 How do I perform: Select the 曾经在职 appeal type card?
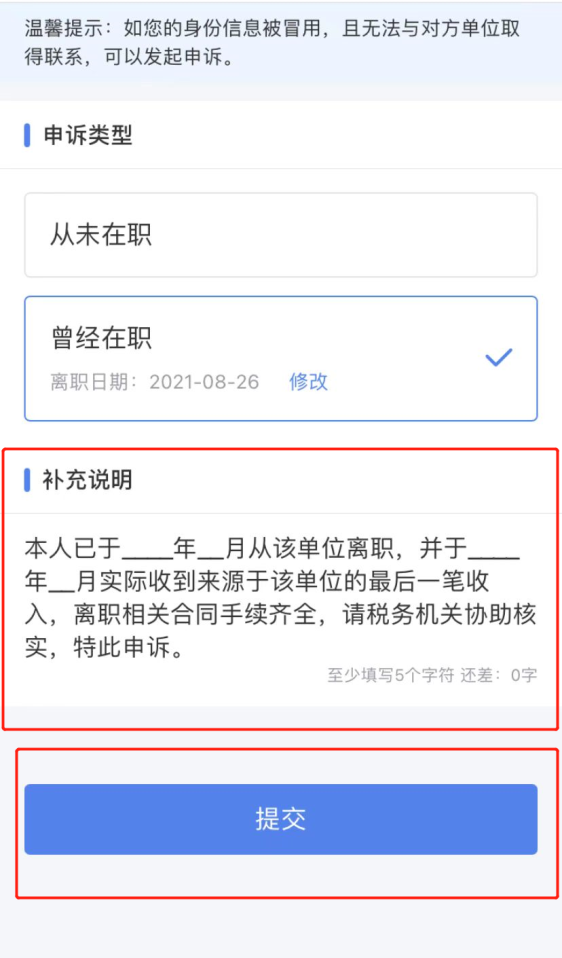[281, 359]
